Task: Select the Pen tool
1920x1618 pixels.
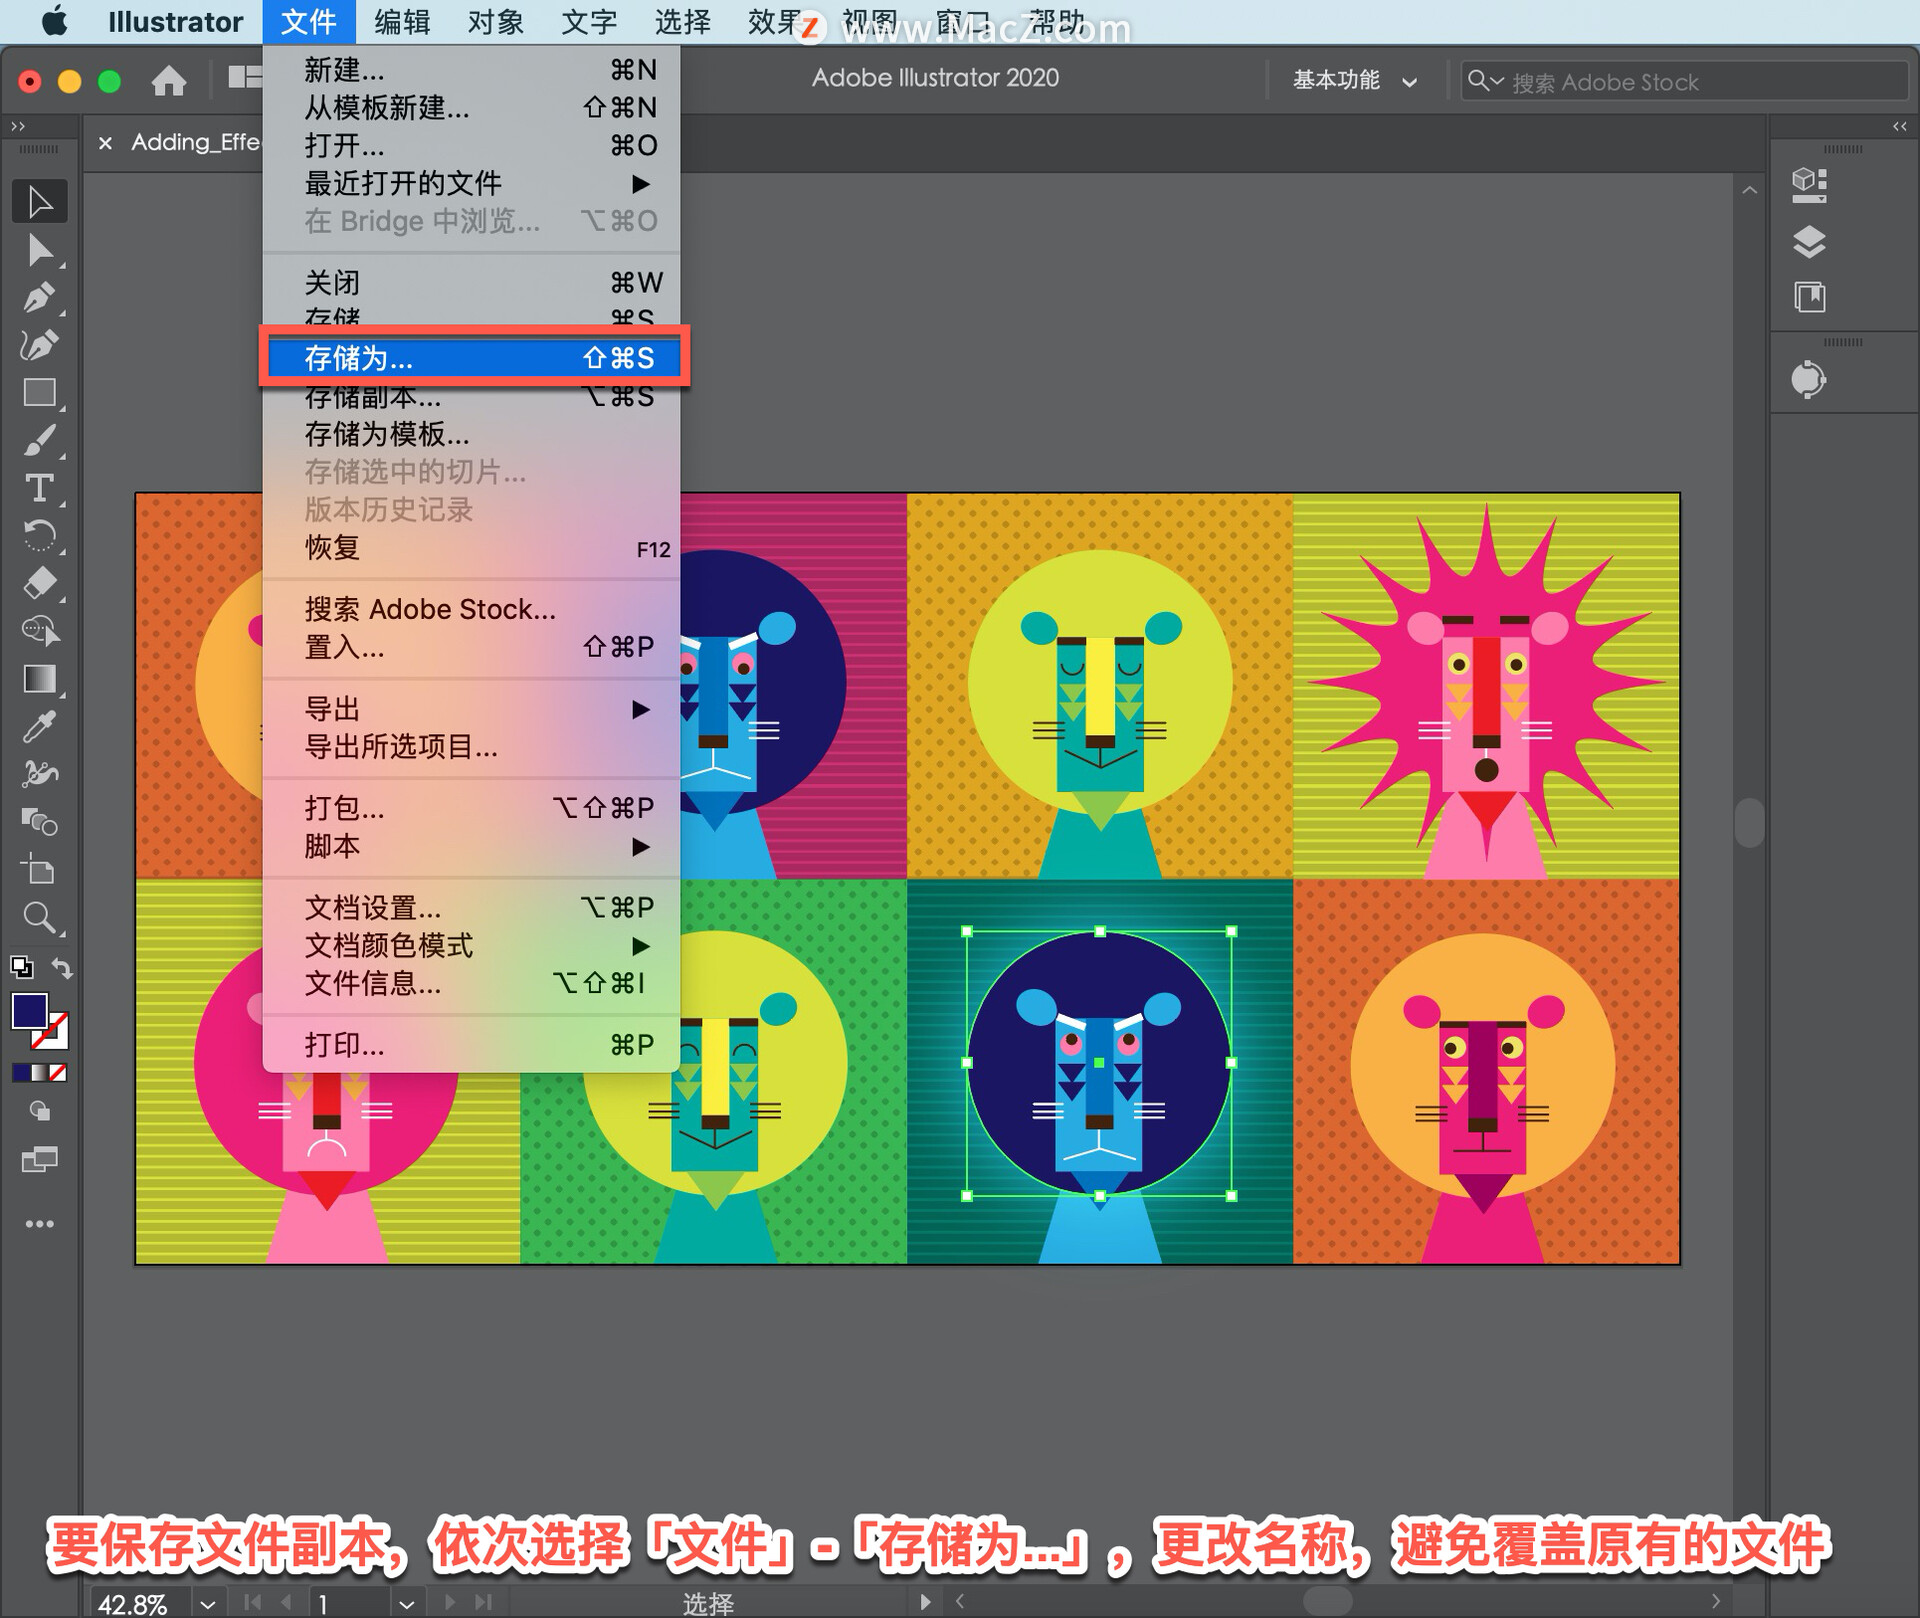Action: pyautogui.click(x=40, y=298)
